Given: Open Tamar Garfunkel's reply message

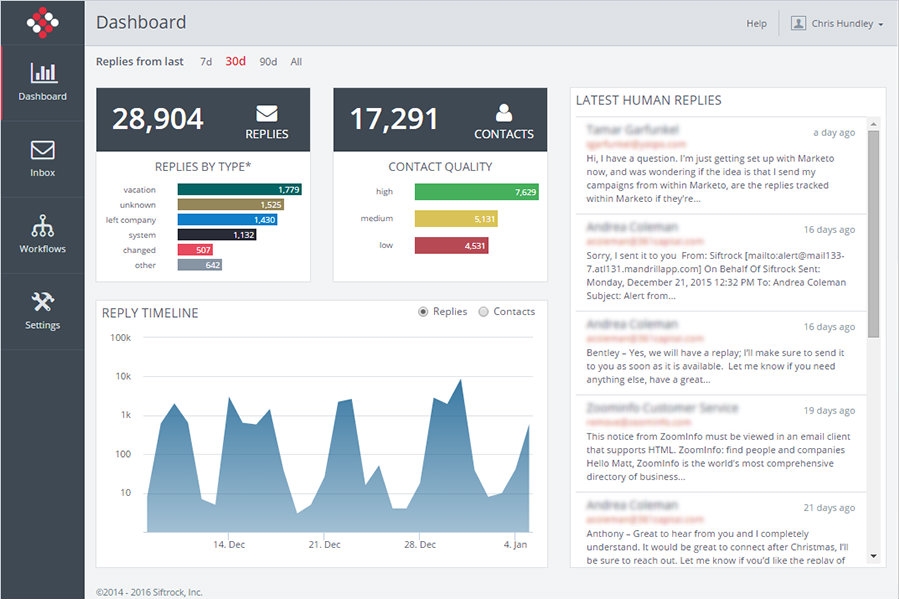Looking at the screenshot, I should pos(718,164).
